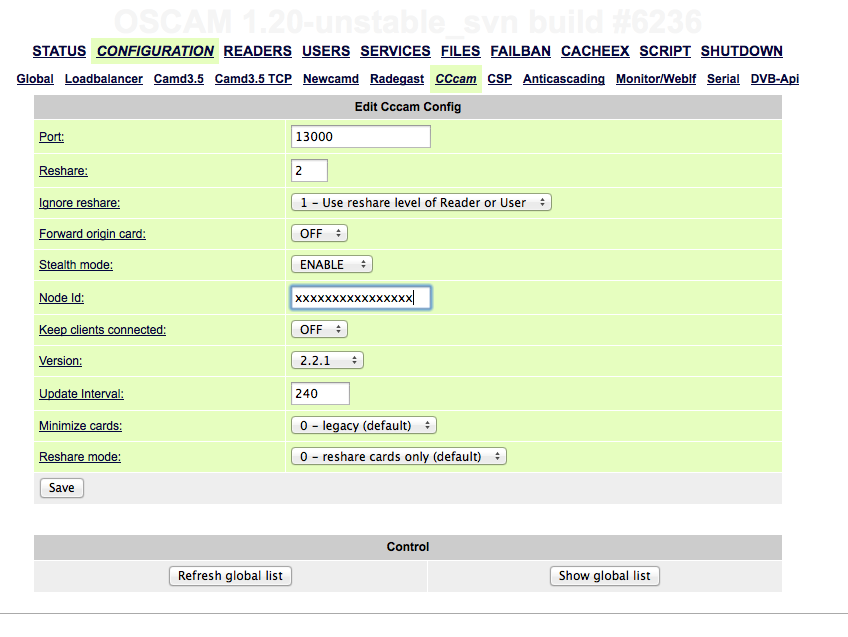This screenshot has width=848, height=637.
Task: Switch to the Newcamd config tab
Action: click(331, 79)
